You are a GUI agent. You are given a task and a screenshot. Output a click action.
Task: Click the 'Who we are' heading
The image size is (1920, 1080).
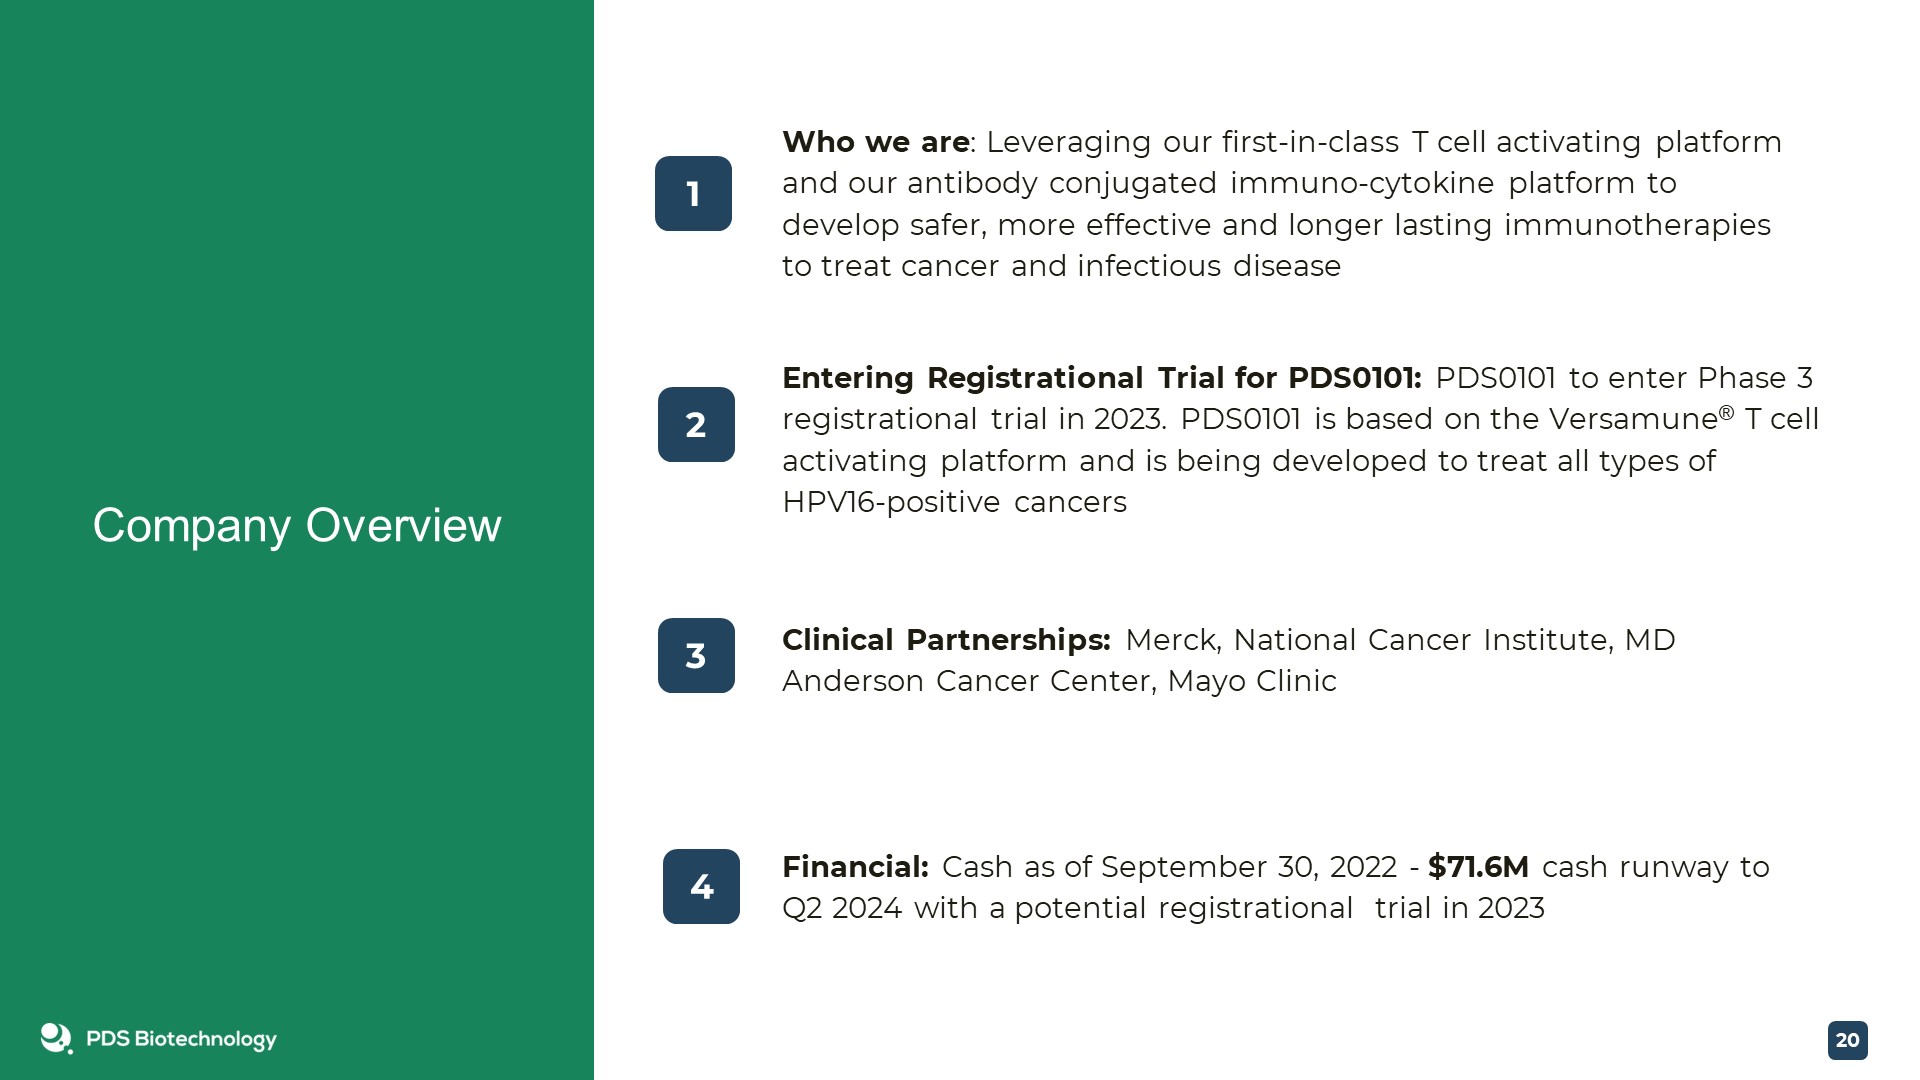point(875,142)
